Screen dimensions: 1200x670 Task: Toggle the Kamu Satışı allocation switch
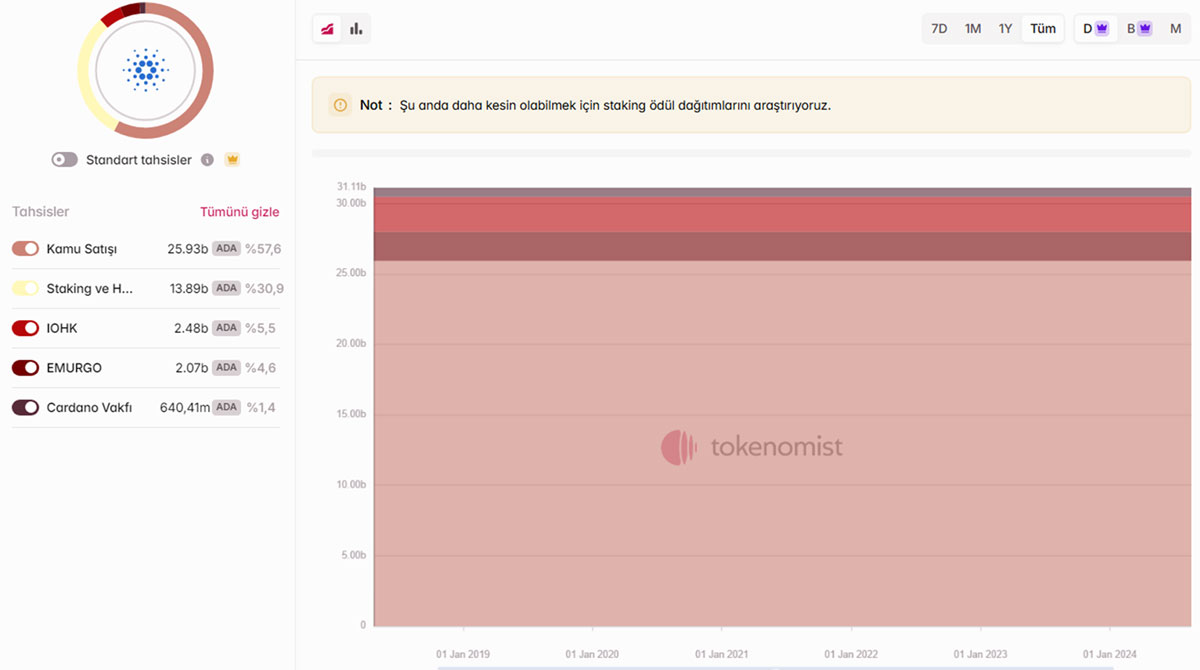[x=25, y=248]
